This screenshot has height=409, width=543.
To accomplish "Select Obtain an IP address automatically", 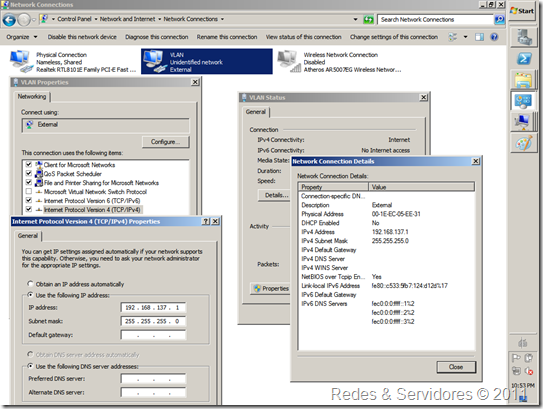I will tap(30, 284).
